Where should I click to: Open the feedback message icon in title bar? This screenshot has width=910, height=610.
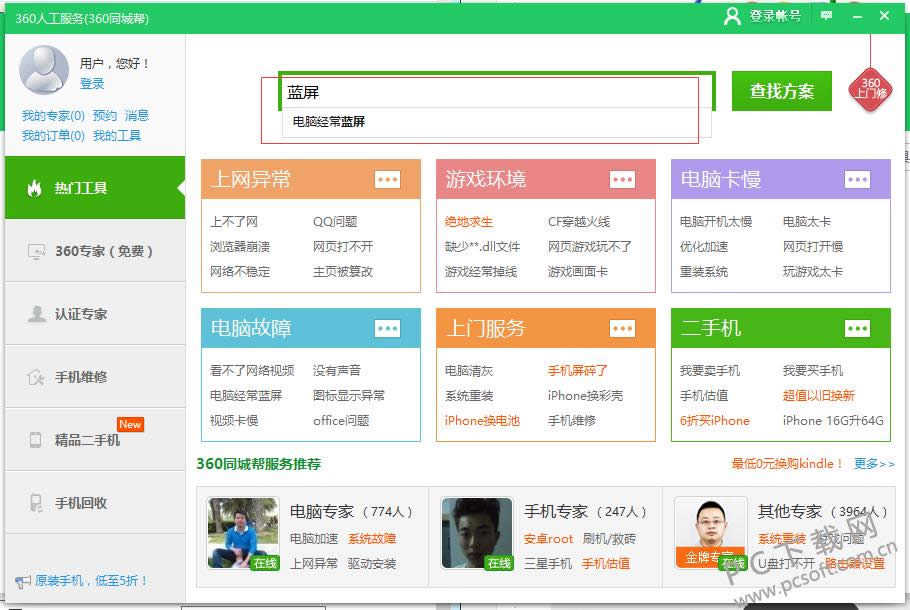pyautogui.click(x=826, y=16)
